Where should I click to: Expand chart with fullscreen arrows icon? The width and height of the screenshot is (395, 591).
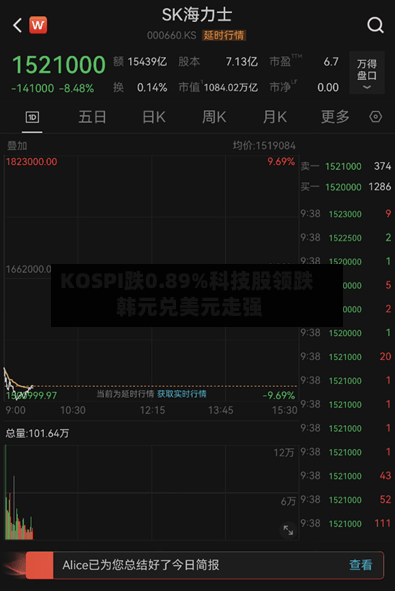coord(288,530)
